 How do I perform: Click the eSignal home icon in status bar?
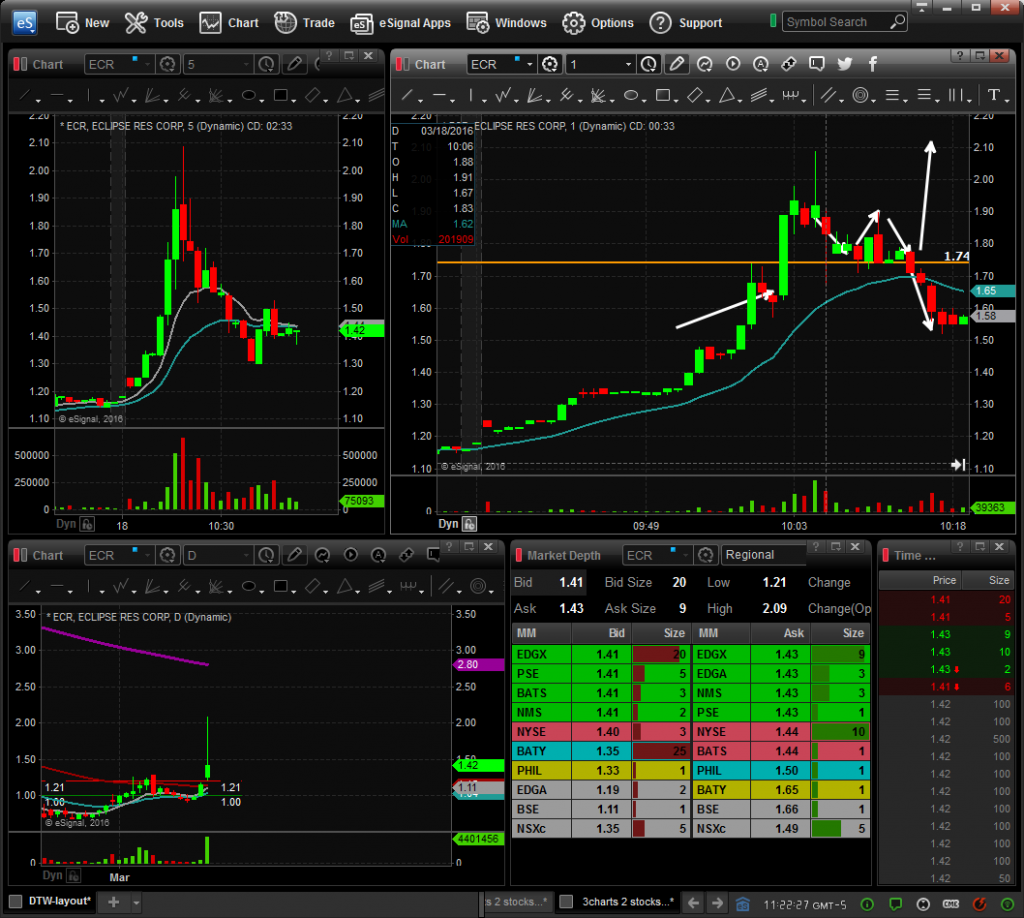(743, 904)
